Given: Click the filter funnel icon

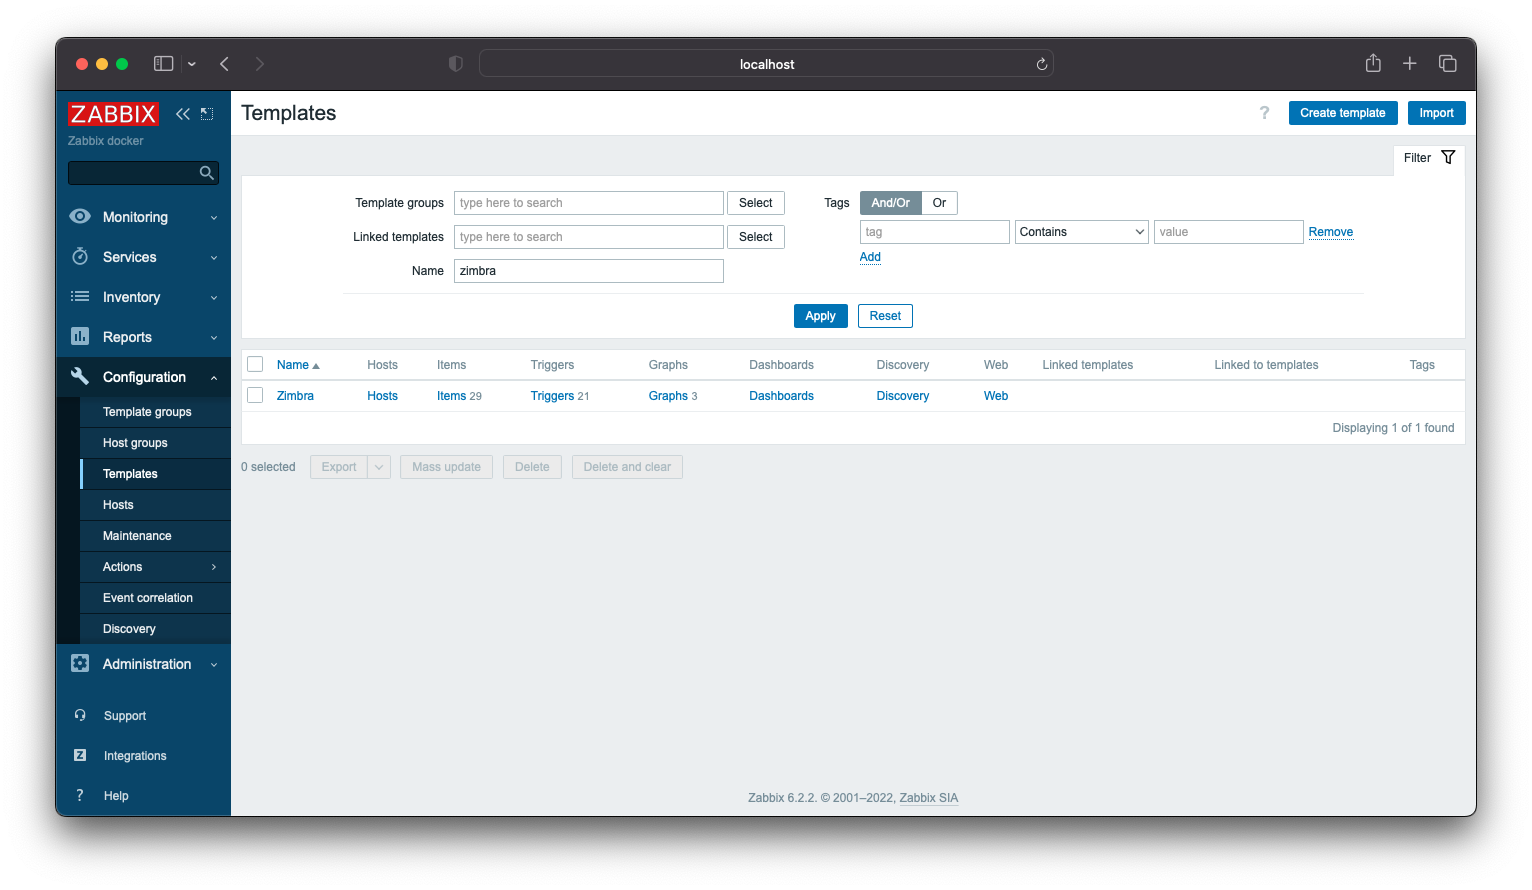Looking at the screenshot, I should (1447, 157).
